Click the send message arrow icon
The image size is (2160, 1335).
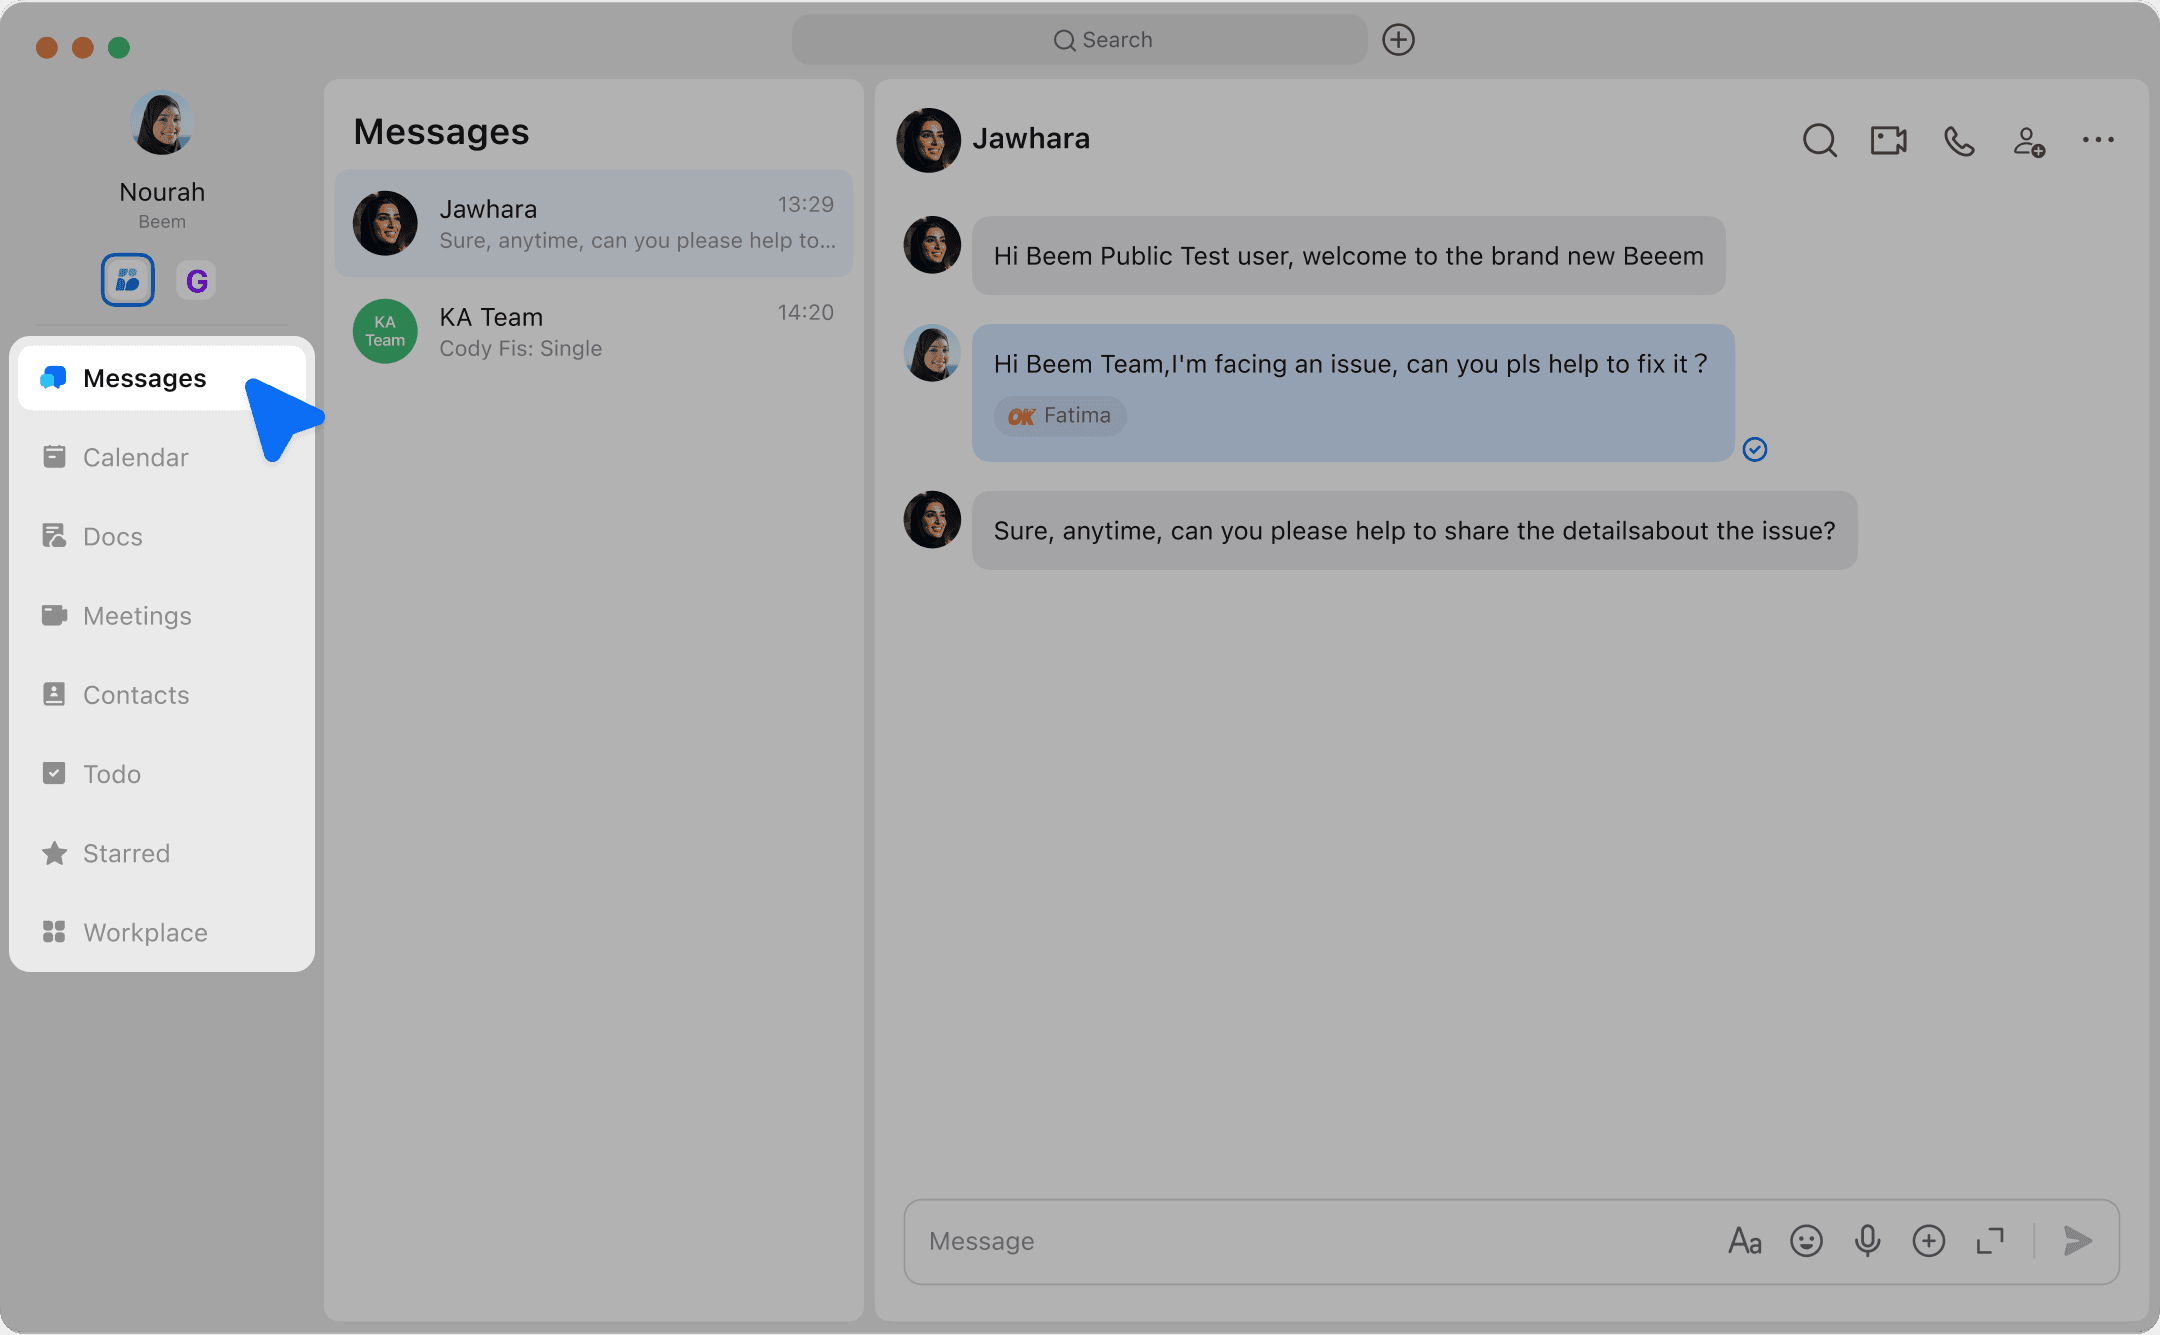2078,1241
